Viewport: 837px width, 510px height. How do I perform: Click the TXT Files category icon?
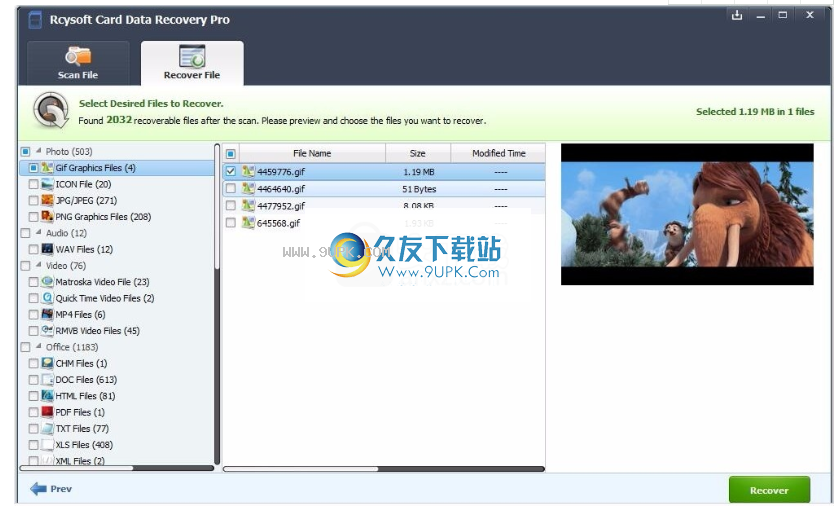[48, 428]
